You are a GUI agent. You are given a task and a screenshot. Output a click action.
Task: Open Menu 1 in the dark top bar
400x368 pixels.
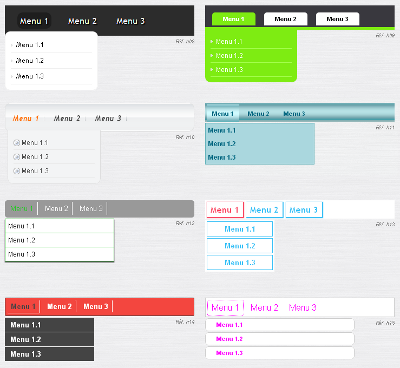coord(34,21)
